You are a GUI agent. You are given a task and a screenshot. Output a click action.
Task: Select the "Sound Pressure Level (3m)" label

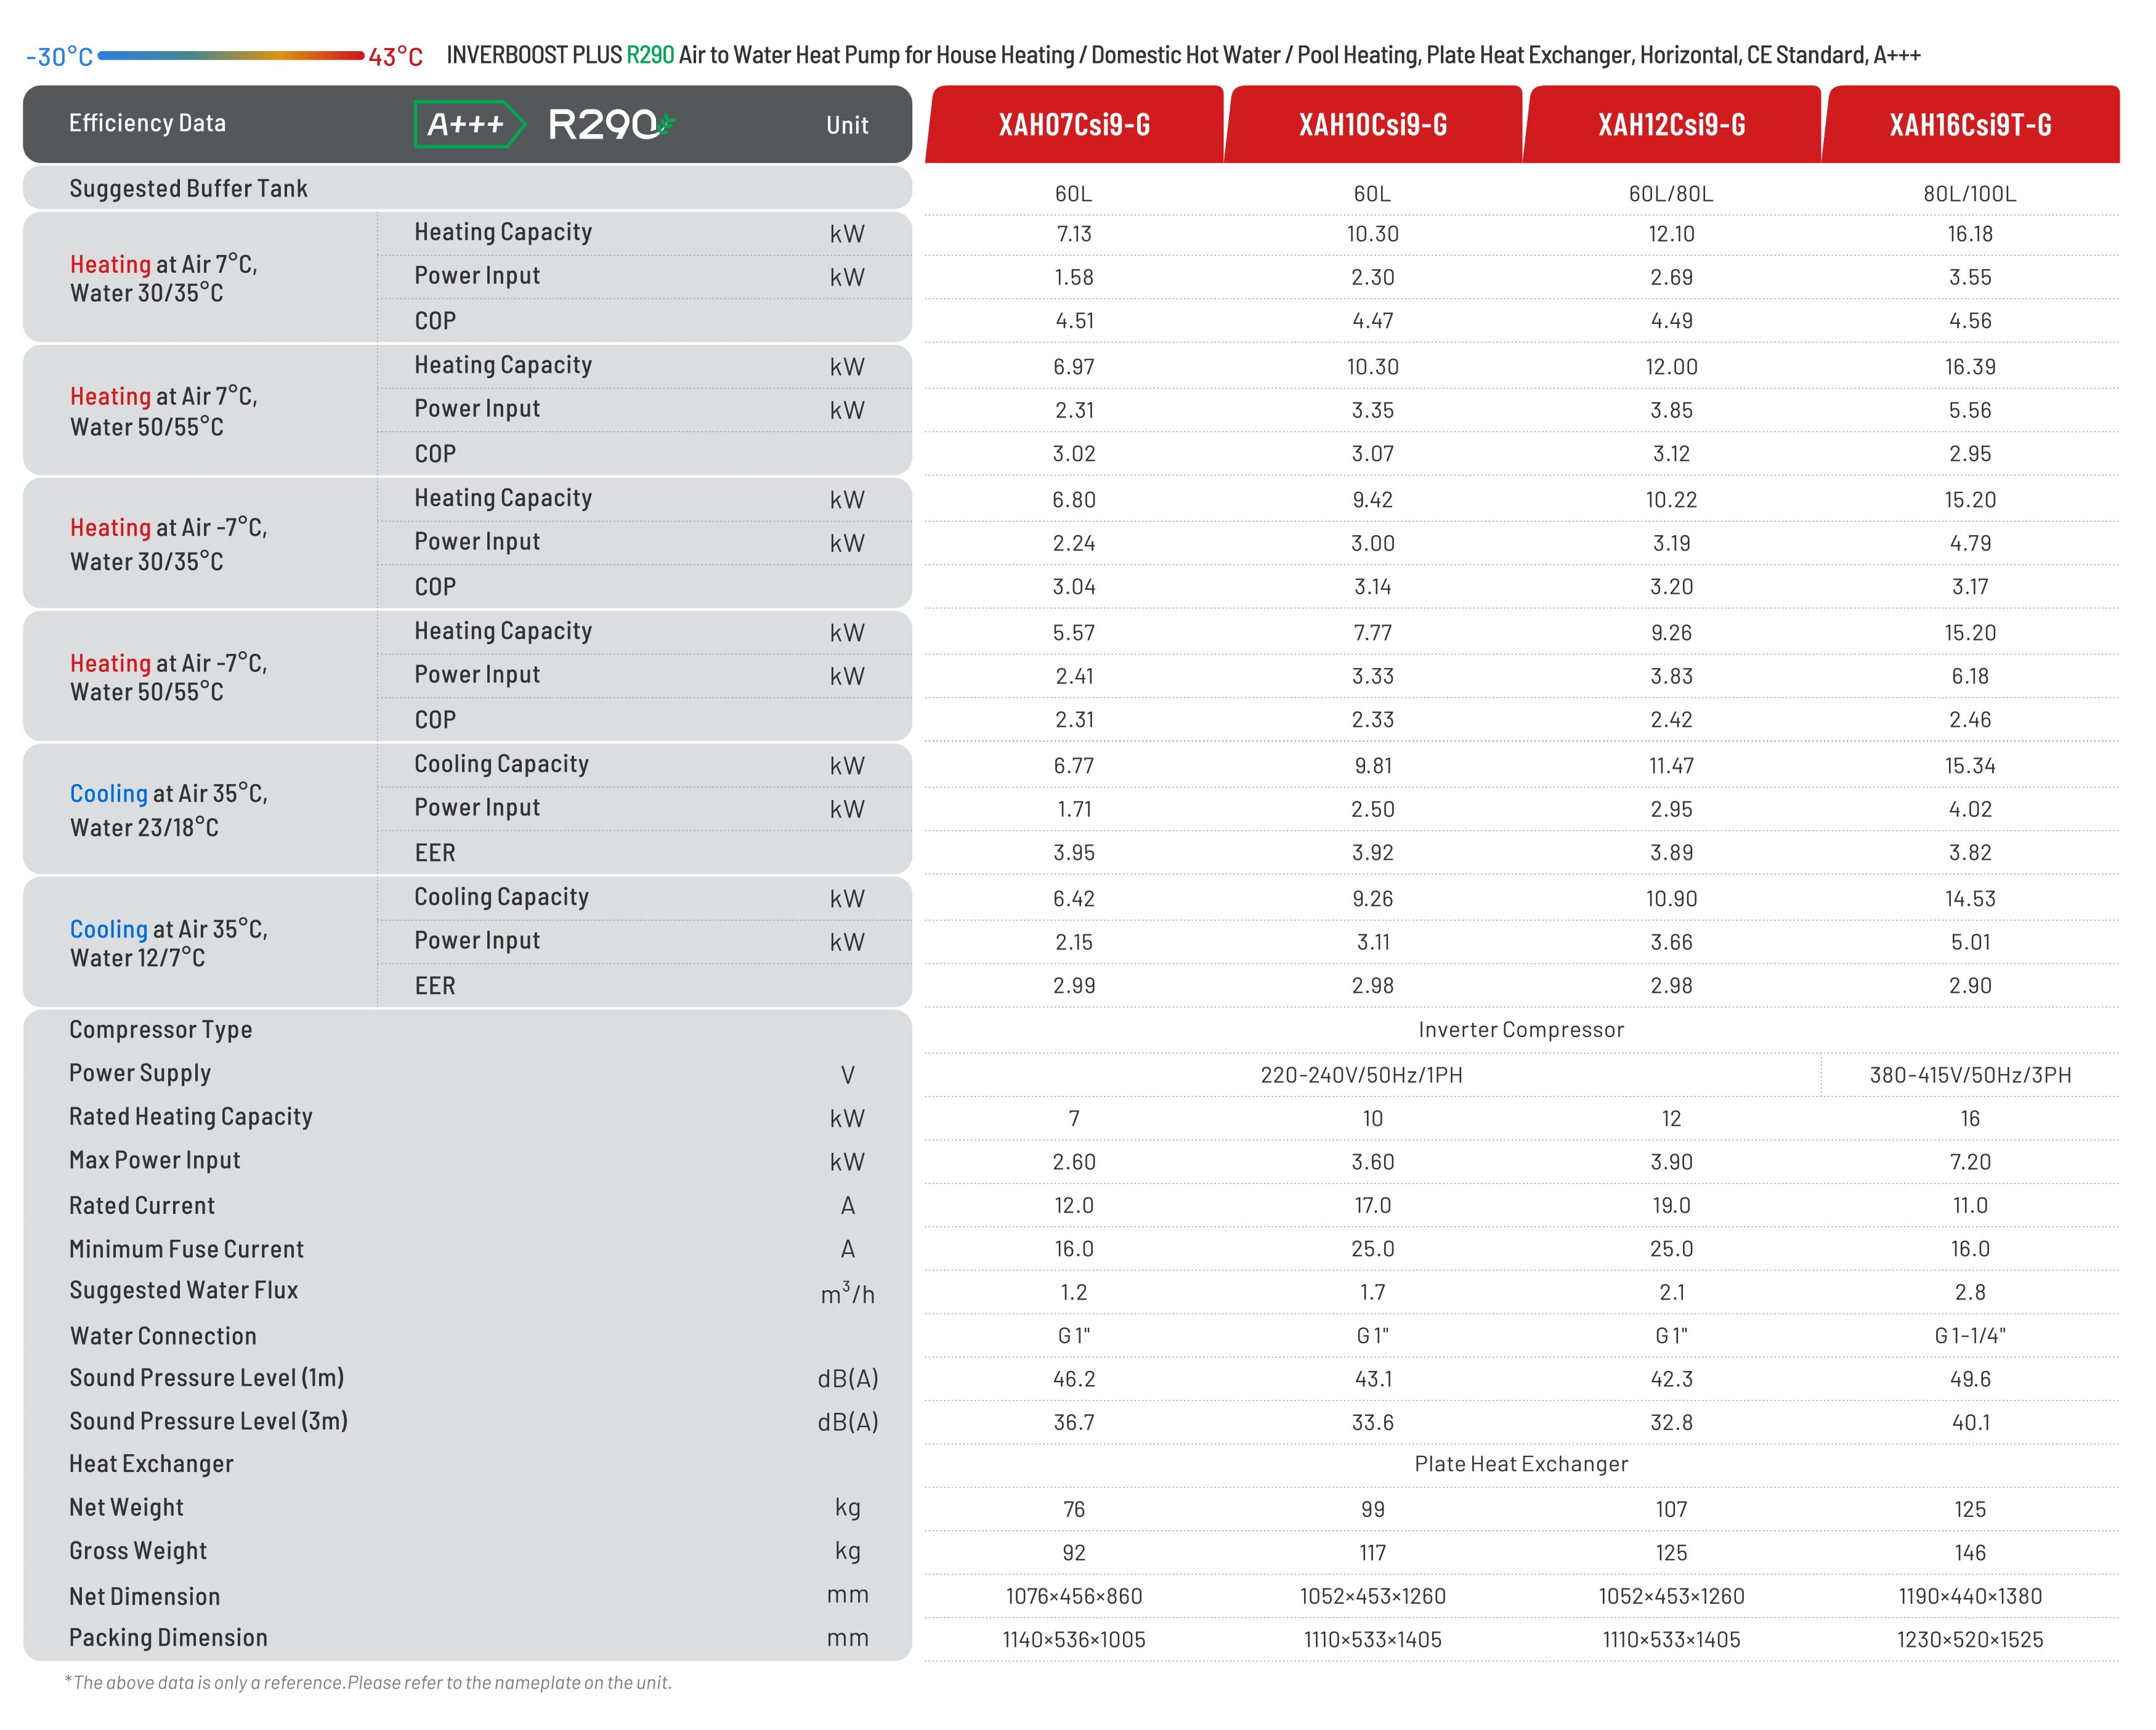click(209, 1421)
